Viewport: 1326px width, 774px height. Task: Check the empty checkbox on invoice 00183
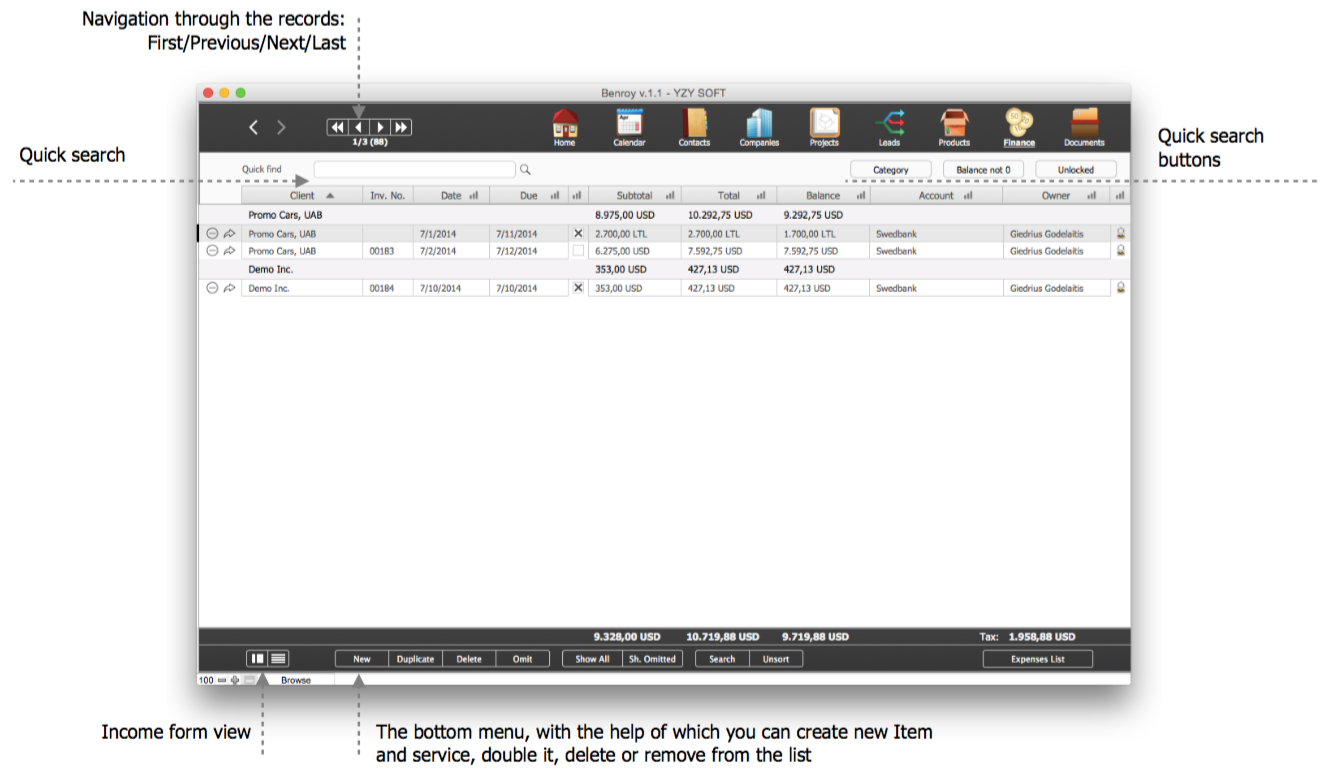pos(578,251)
